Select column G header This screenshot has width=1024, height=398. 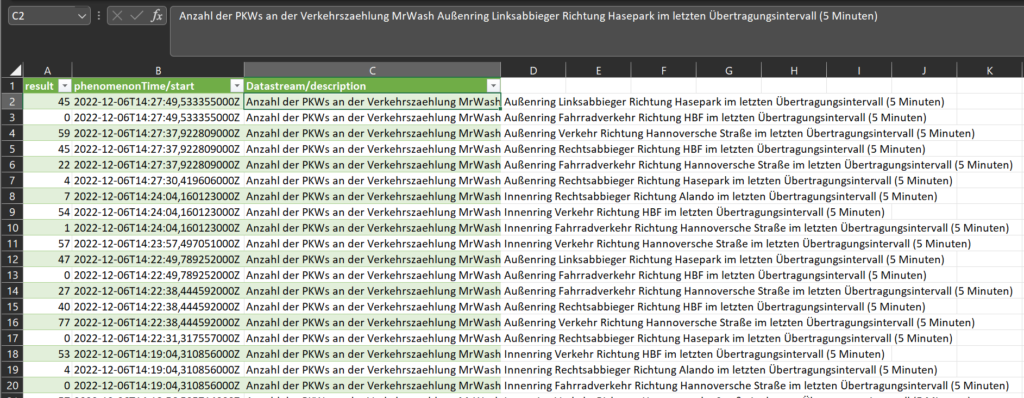(728, 71)
